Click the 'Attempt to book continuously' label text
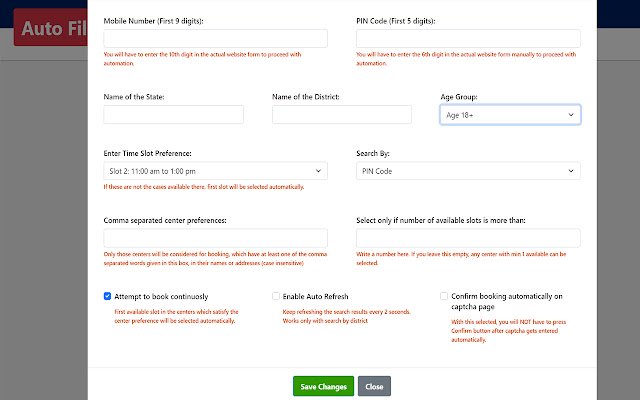 click(x=161, y=296)
